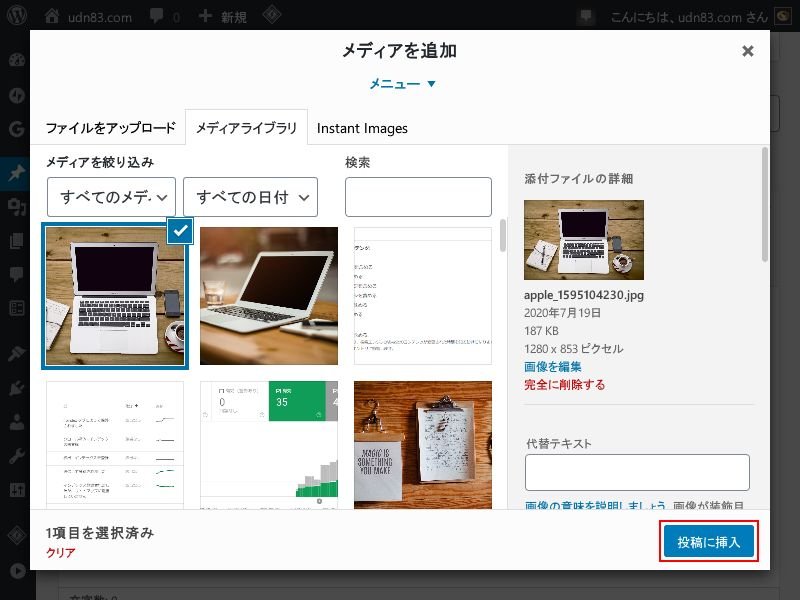Click the user avatar in admin bar
Viewport: 800px width, 600px height.
783,16
